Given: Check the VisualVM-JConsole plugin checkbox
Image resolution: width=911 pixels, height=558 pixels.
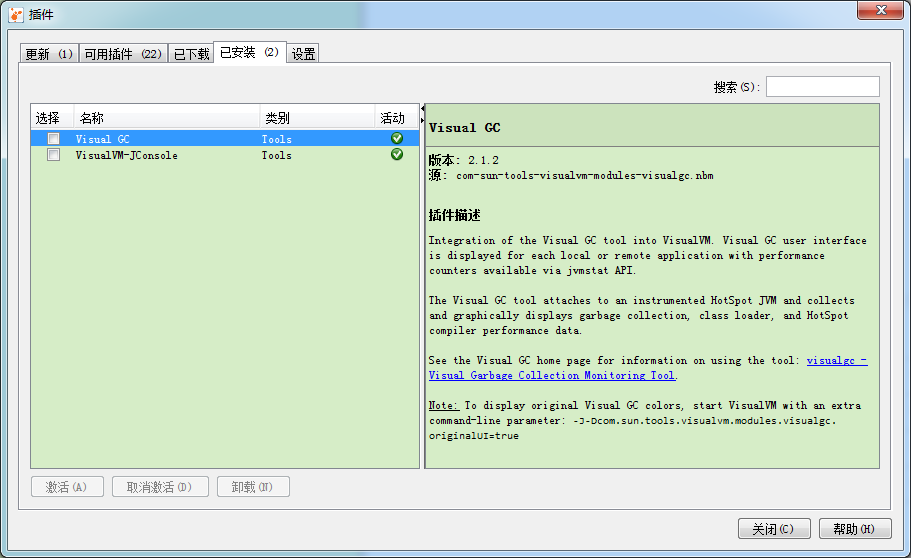Looking at the screenshot, I should point(53,155).
